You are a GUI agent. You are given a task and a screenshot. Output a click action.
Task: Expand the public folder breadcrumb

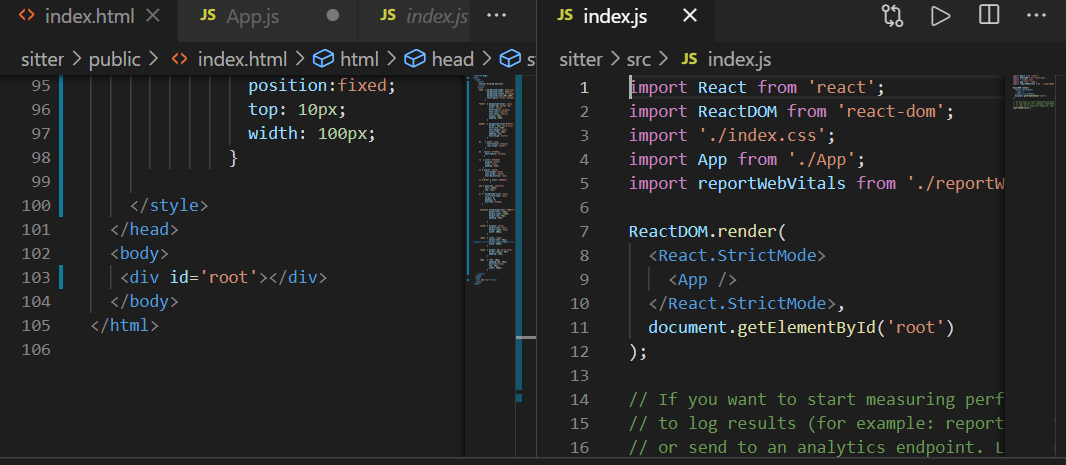coord(114,59)
